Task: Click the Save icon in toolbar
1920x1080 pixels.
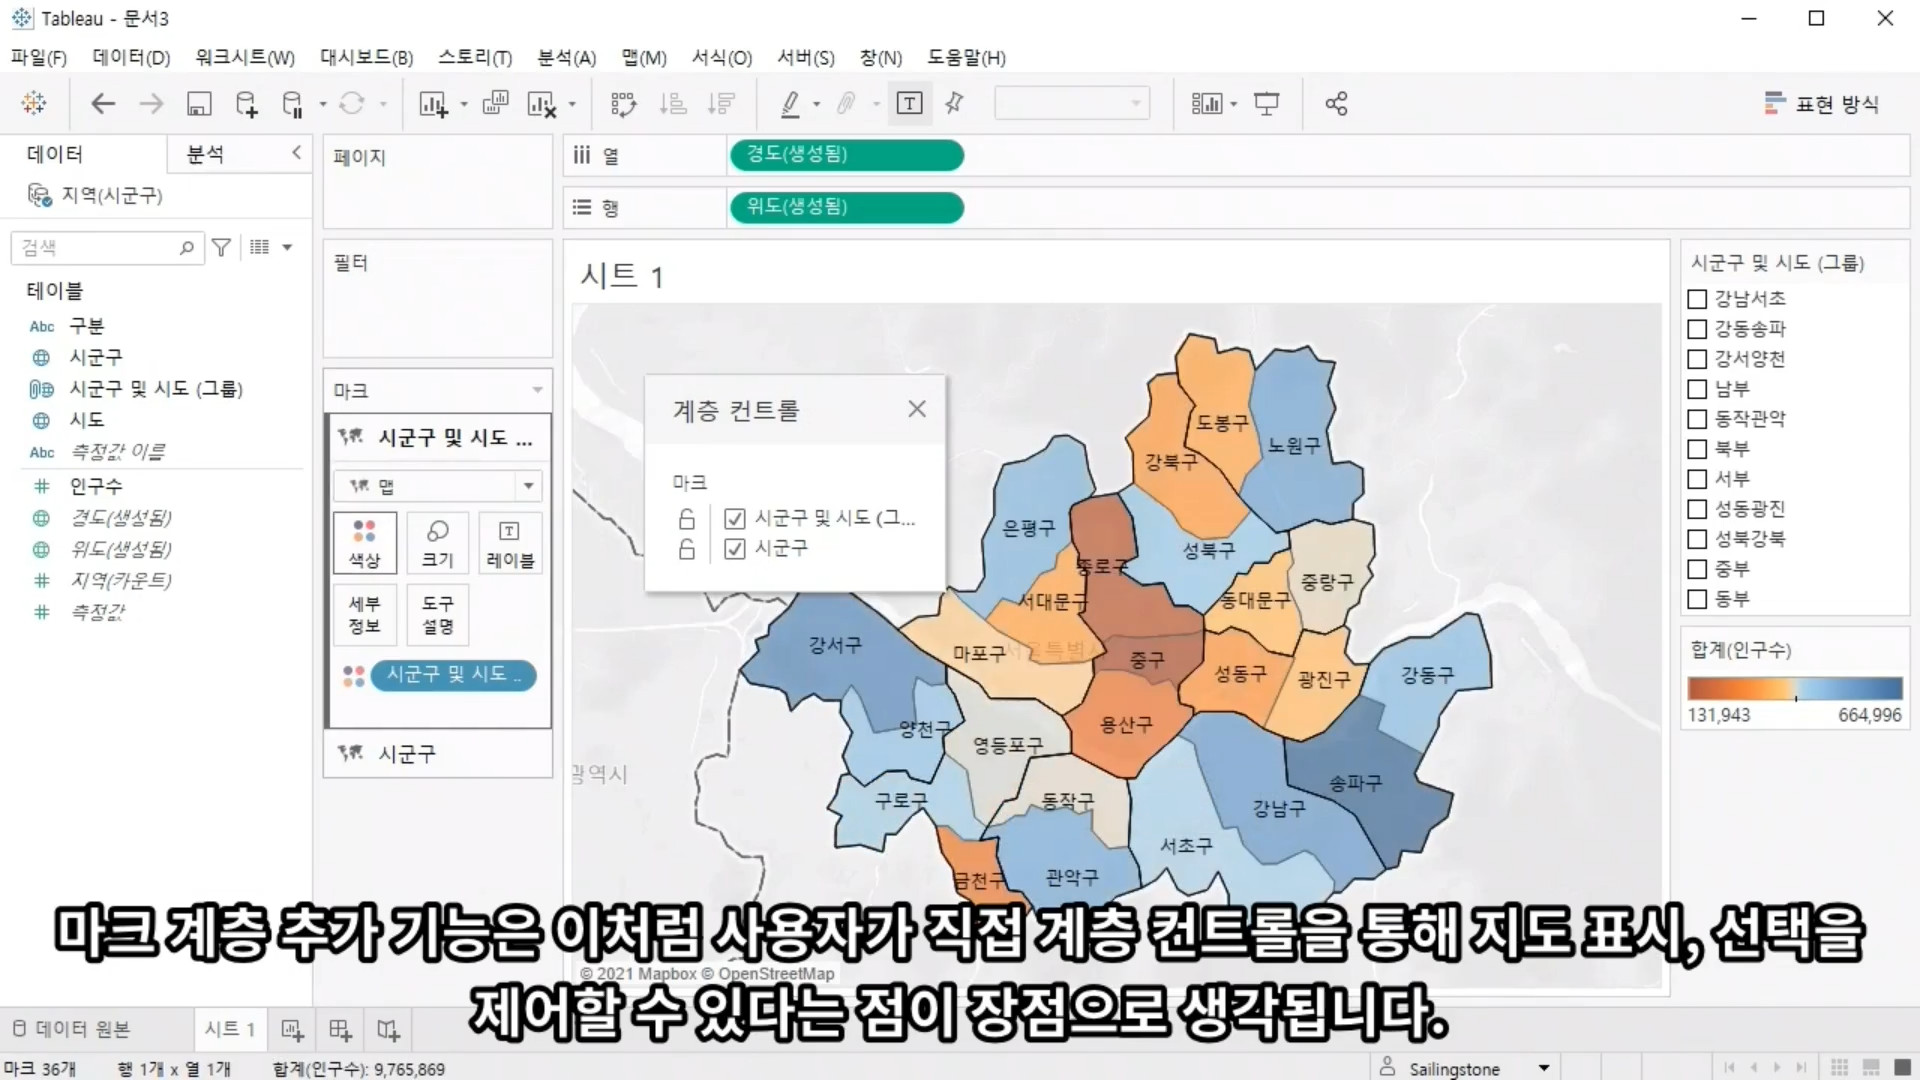Action: [199, 104]
